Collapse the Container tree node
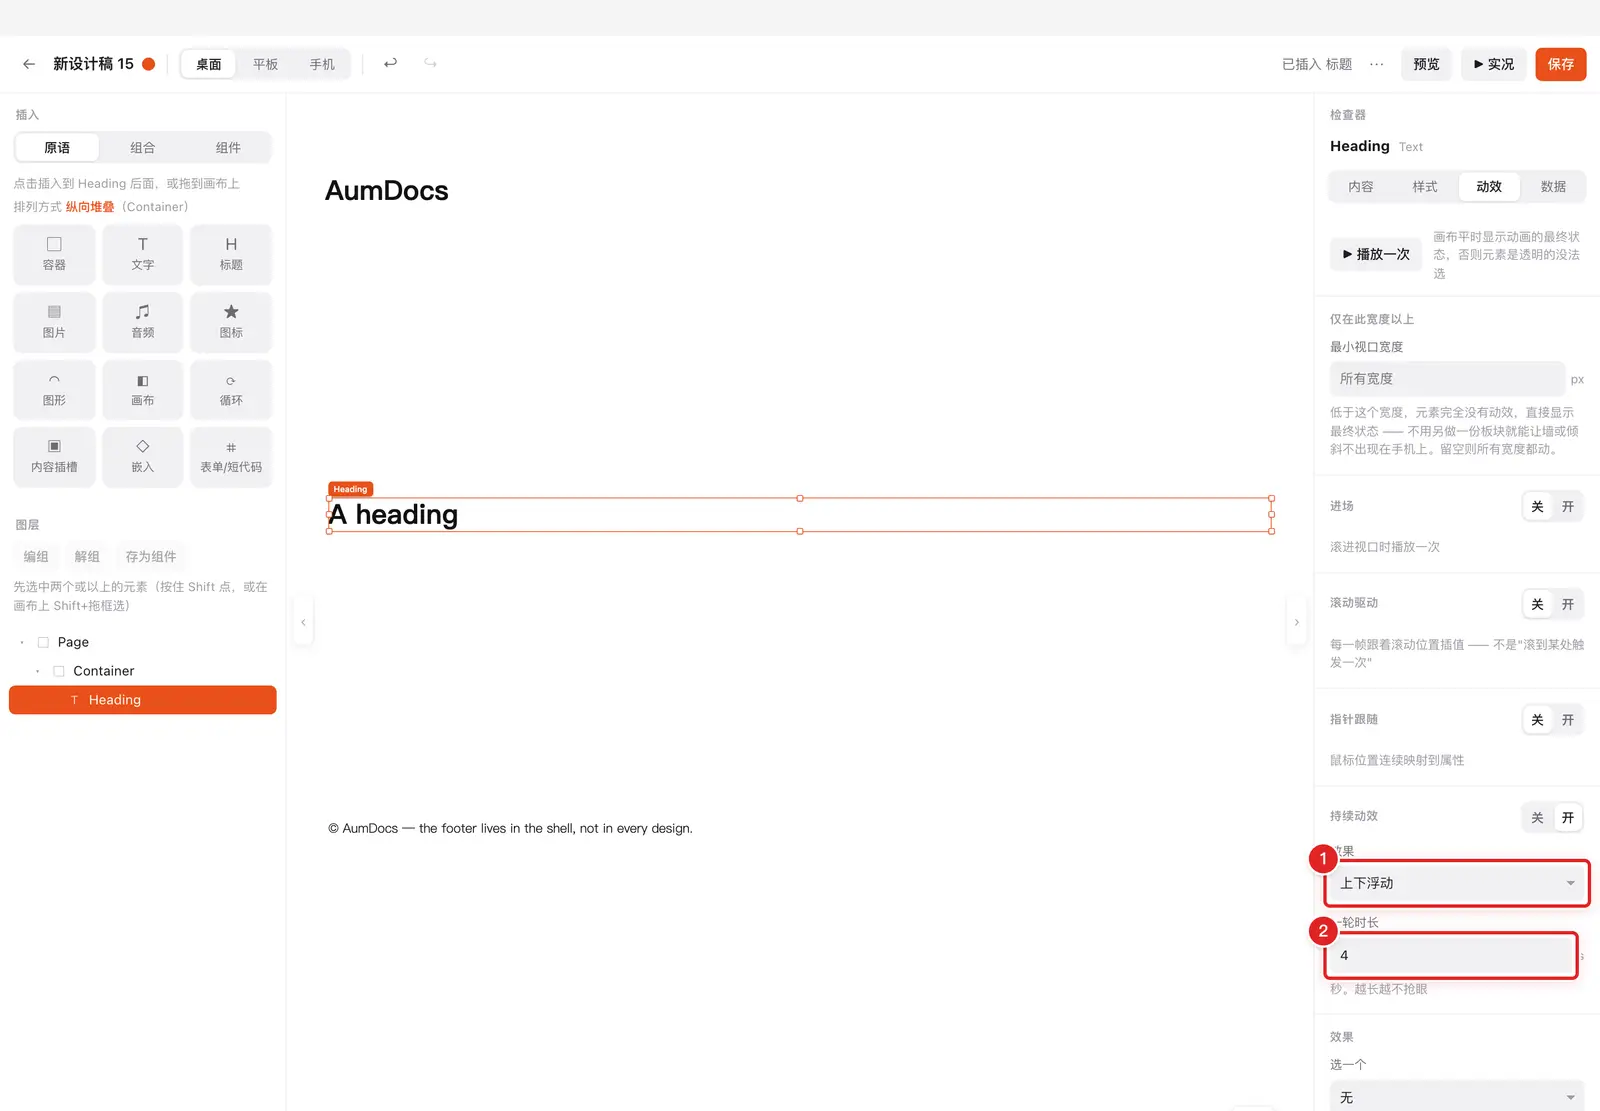The image size is (1600, 1111). [x=38, y=671]
